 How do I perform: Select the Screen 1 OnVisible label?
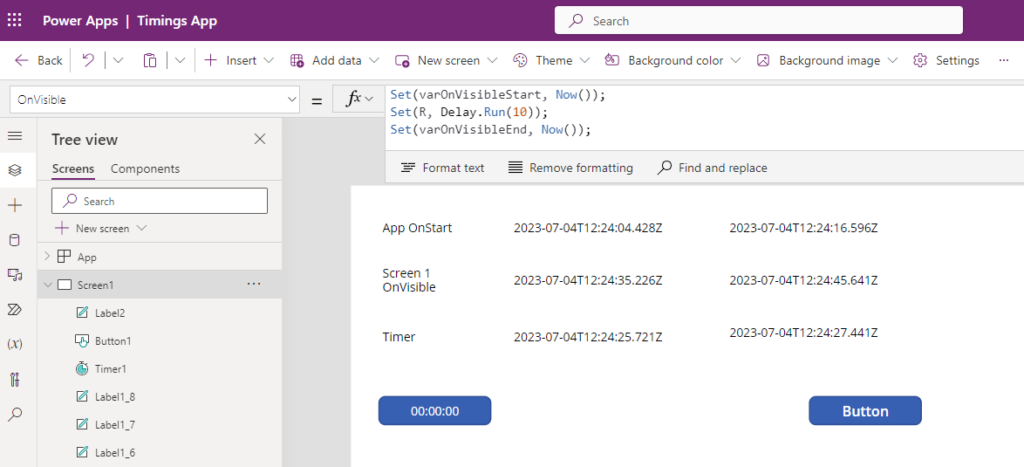click(409, 280)
